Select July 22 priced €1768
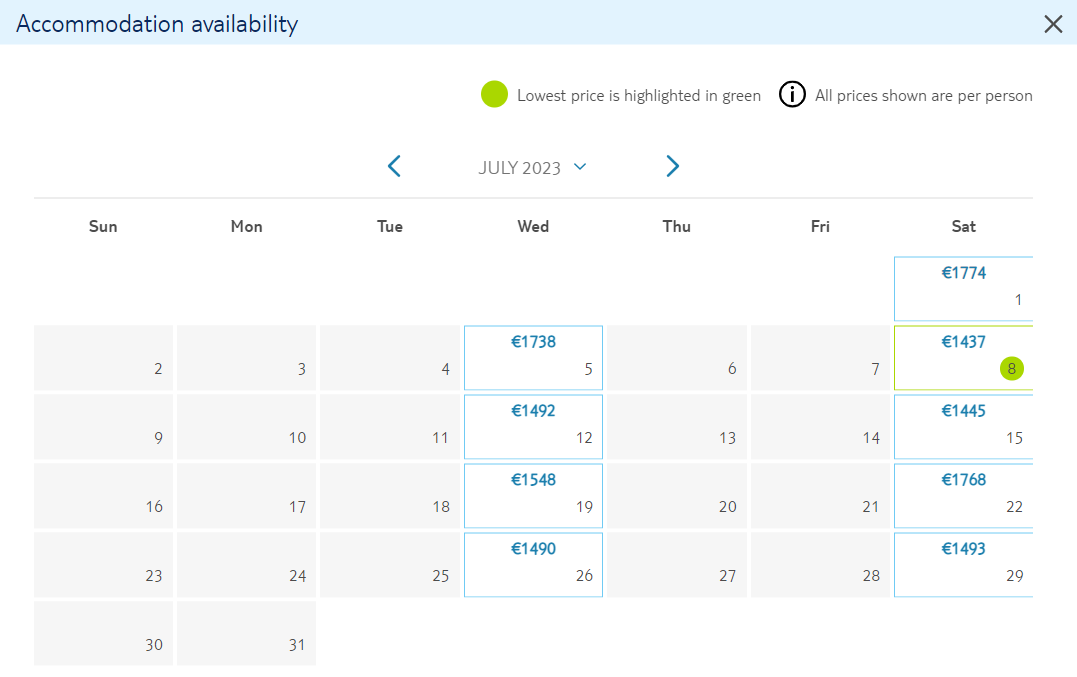Screen dimensions: 1077x677 tap(963, 496)
